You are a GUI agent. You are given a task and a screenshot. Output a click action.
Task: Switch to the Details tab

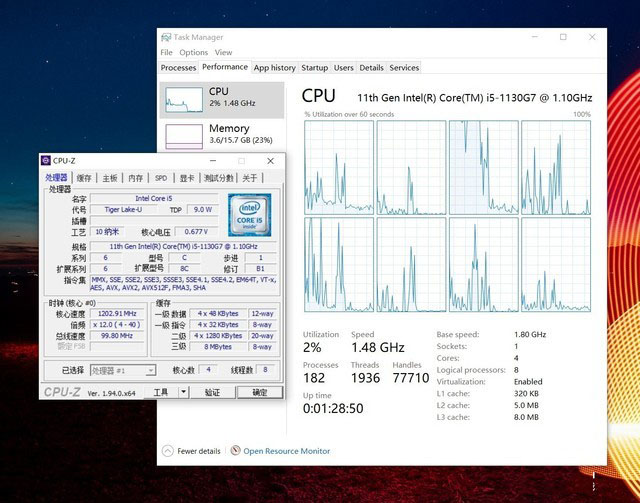(x=371, y=68)
